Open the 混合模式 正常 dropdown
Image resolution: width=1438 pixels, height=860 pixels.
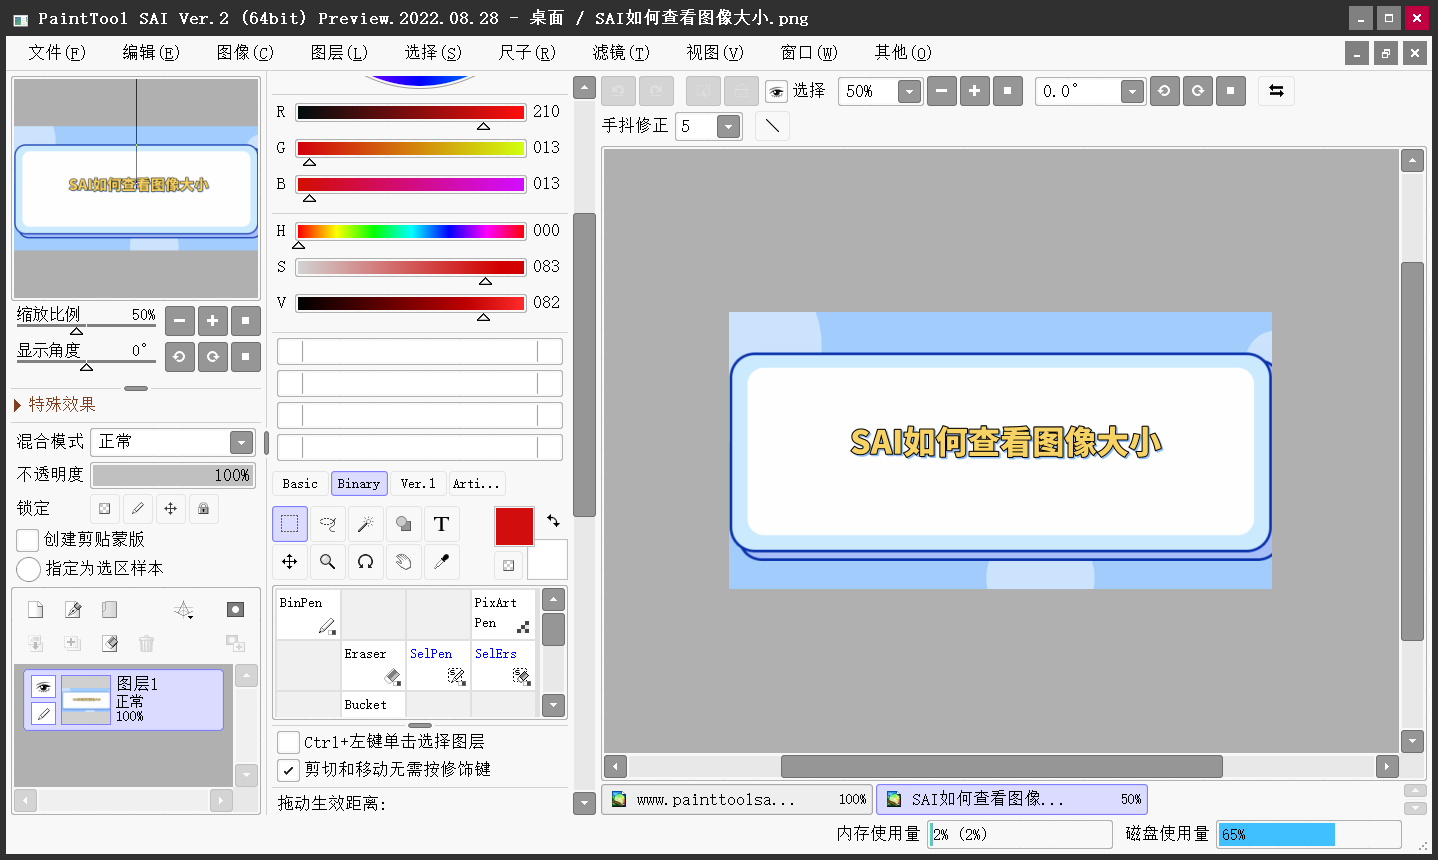173,442
